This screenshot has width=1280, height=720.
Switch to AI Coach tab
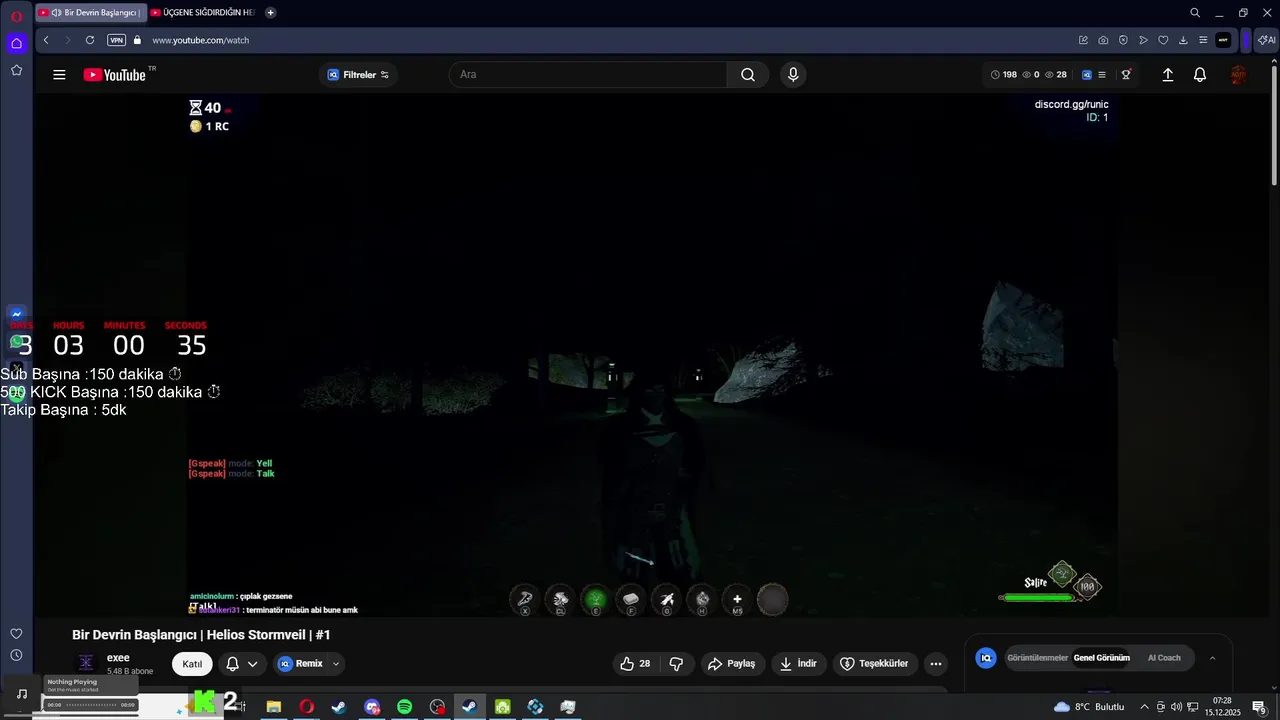[1164, 658]
